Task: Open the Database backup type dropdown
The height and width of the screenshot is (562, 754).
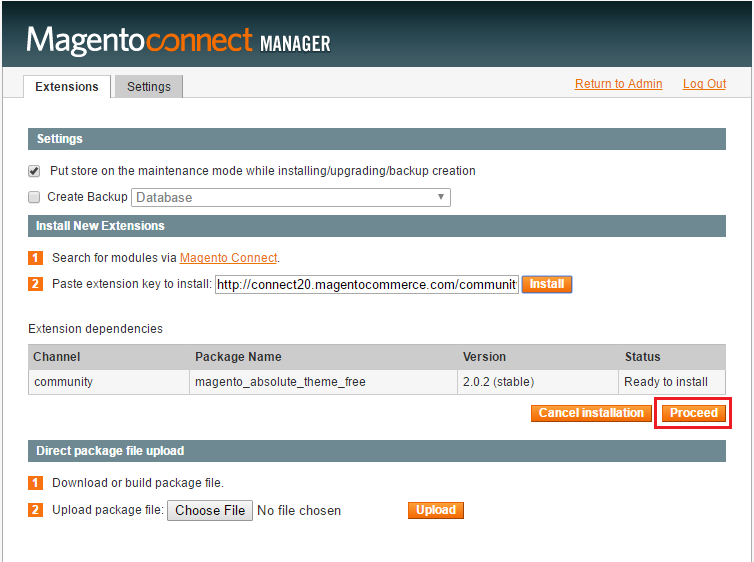Action: pyautogui.click(x=291, y=198)
